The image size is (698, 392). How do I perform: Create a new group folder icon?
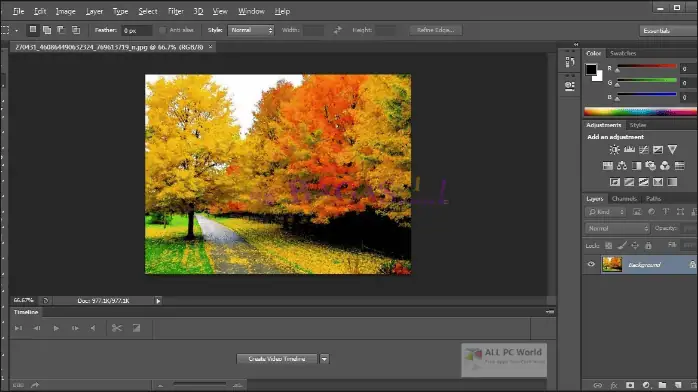662,385
